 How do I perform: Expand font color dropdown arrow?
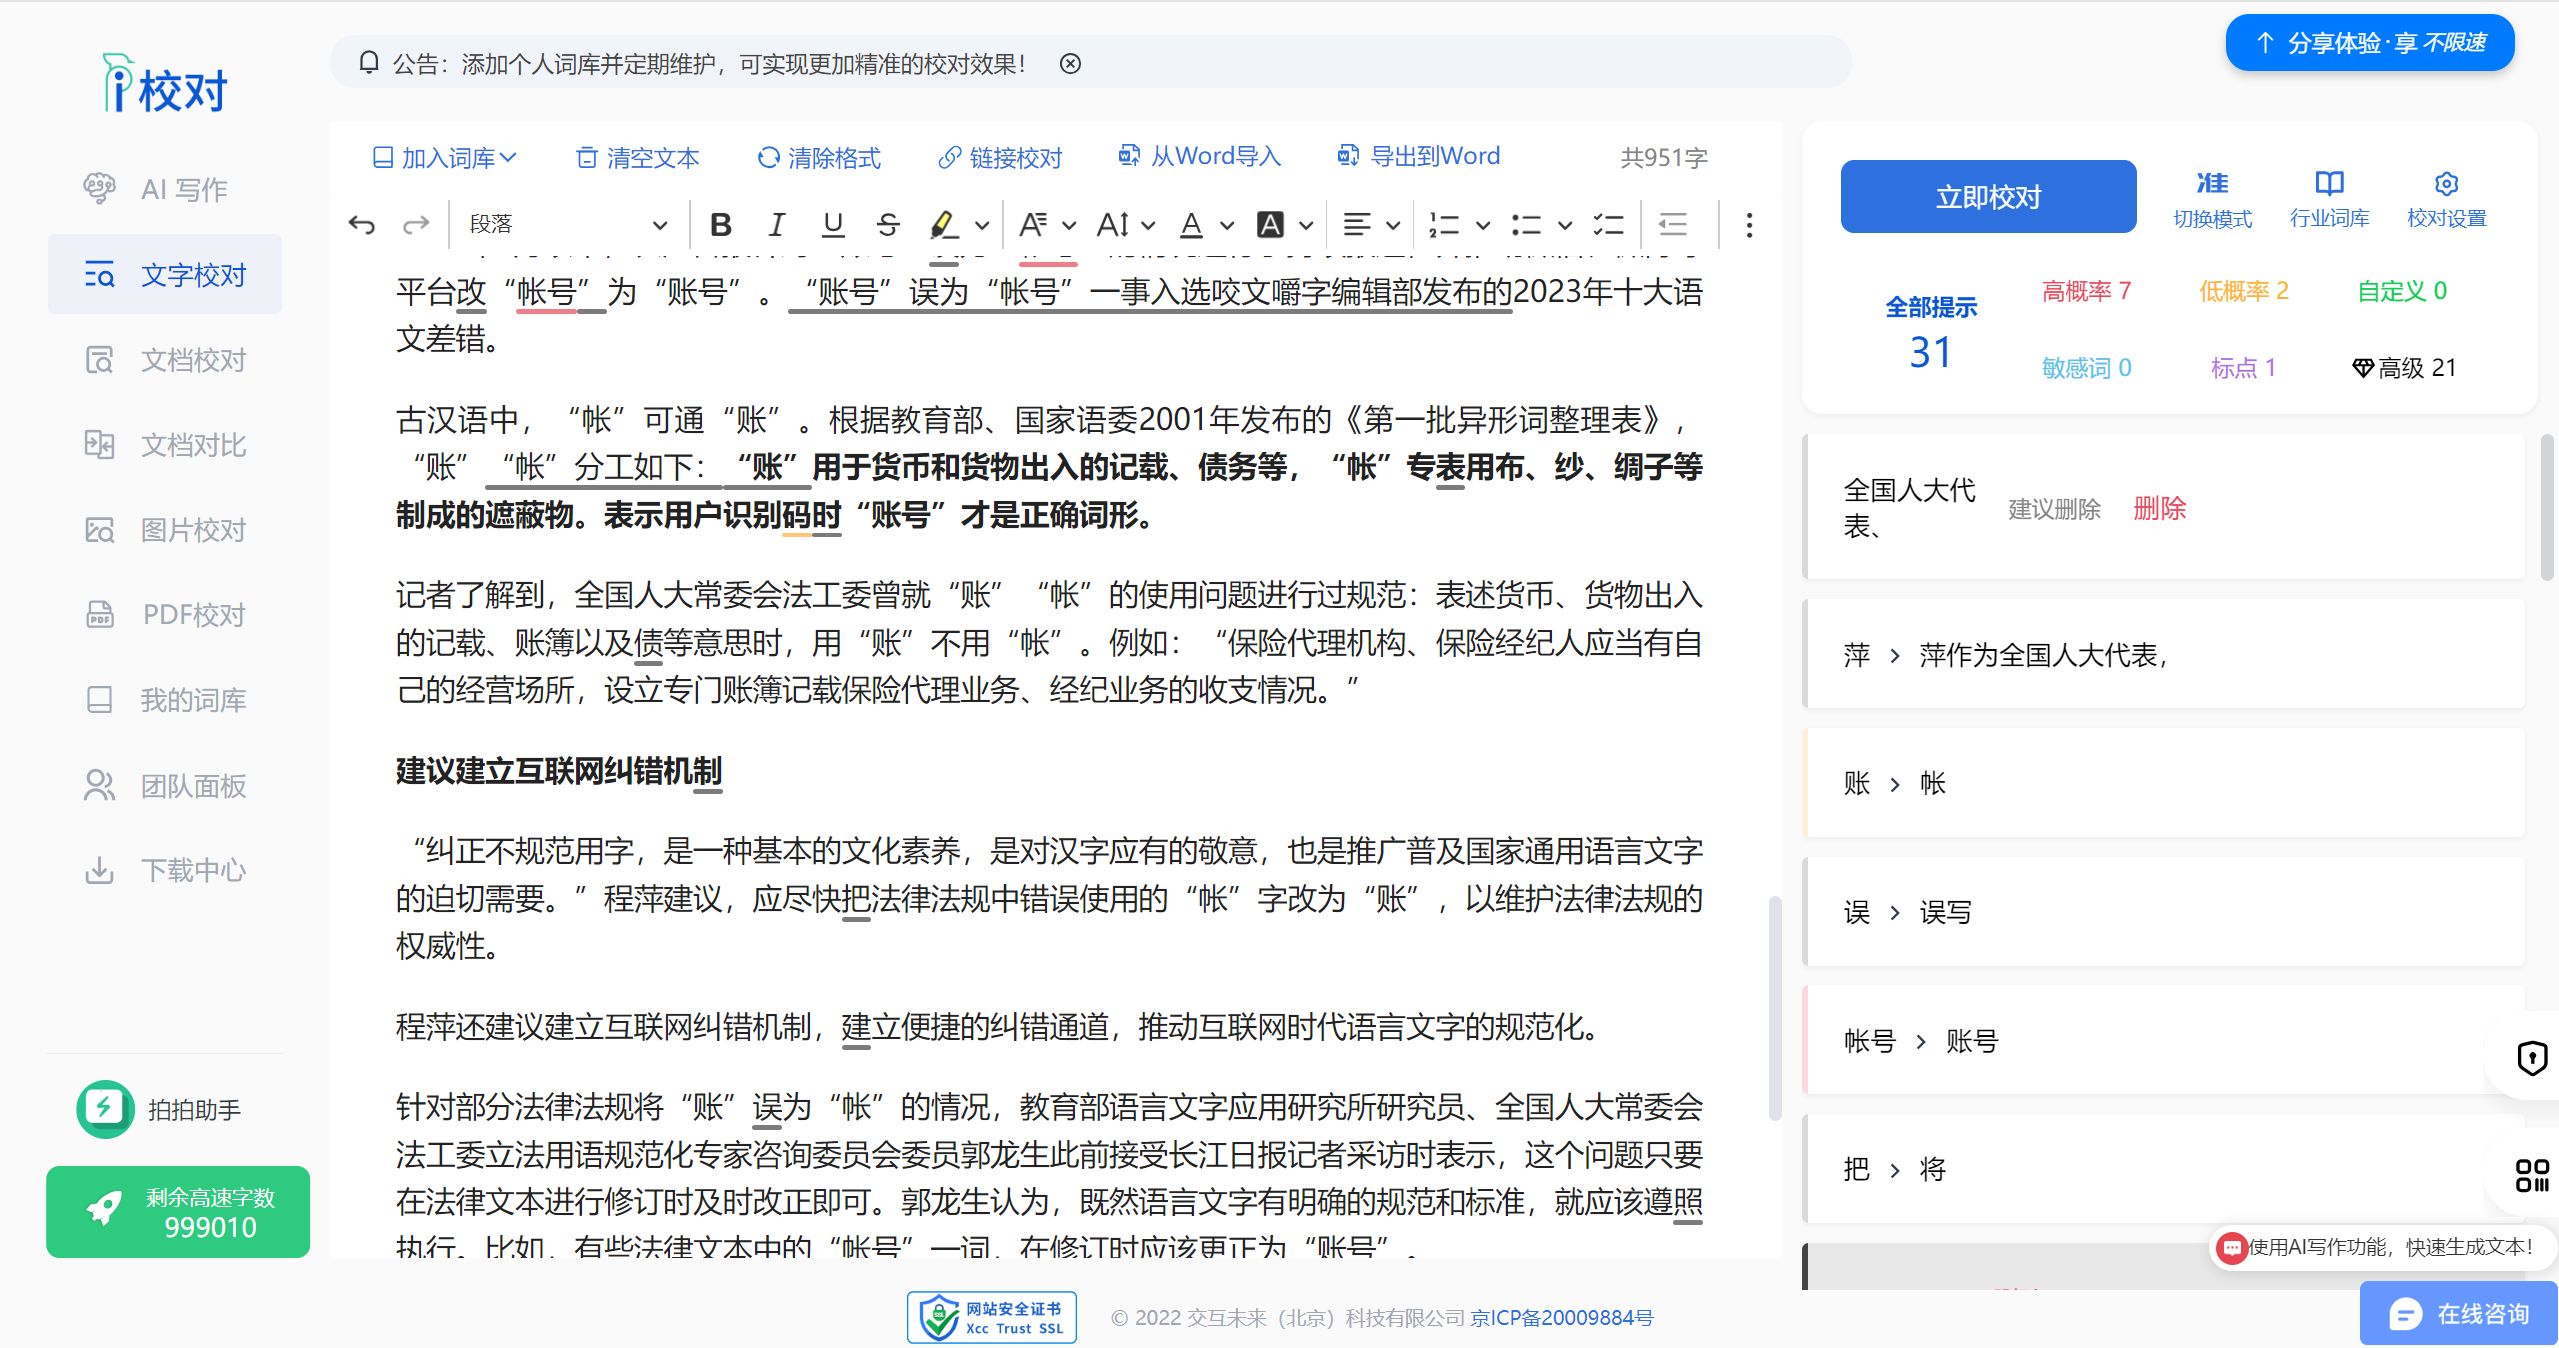point(1227,226)
